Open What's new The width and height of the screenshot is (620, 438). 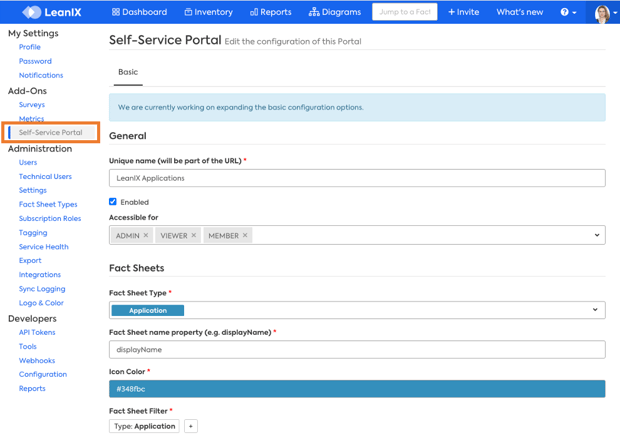(520, 12)
